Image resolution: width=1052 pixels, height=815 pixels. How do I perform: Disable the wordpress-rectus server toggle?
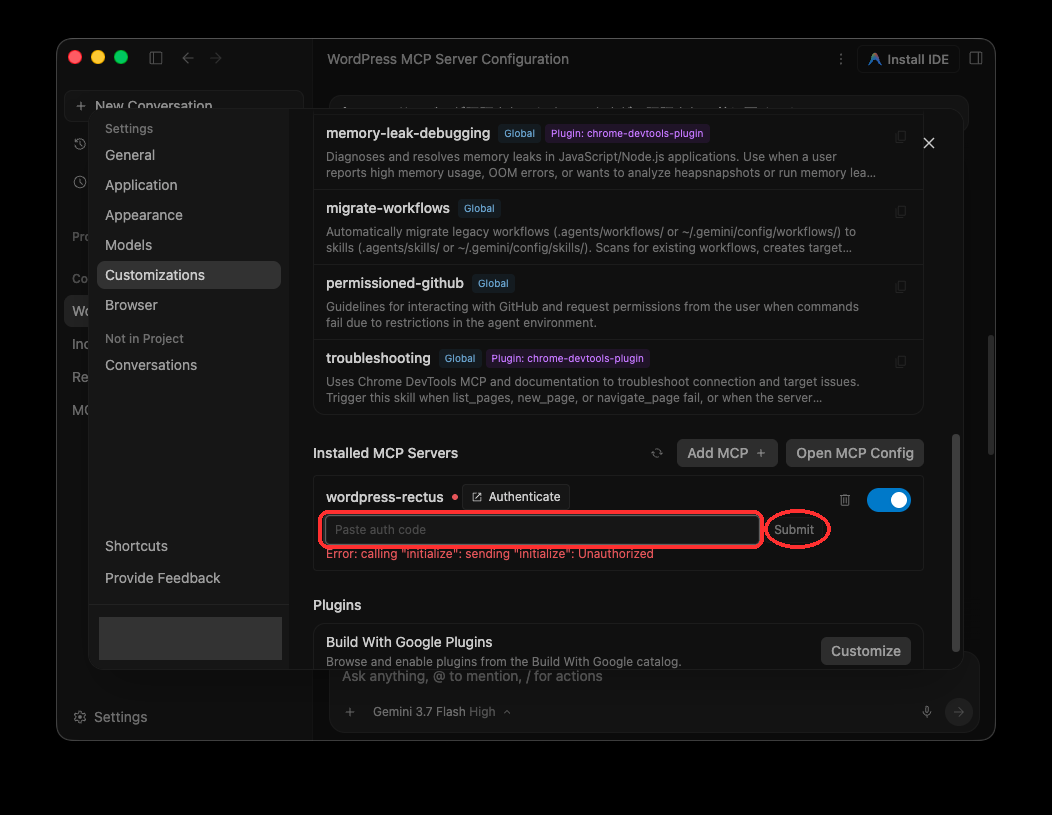click(x=888, y=500)
